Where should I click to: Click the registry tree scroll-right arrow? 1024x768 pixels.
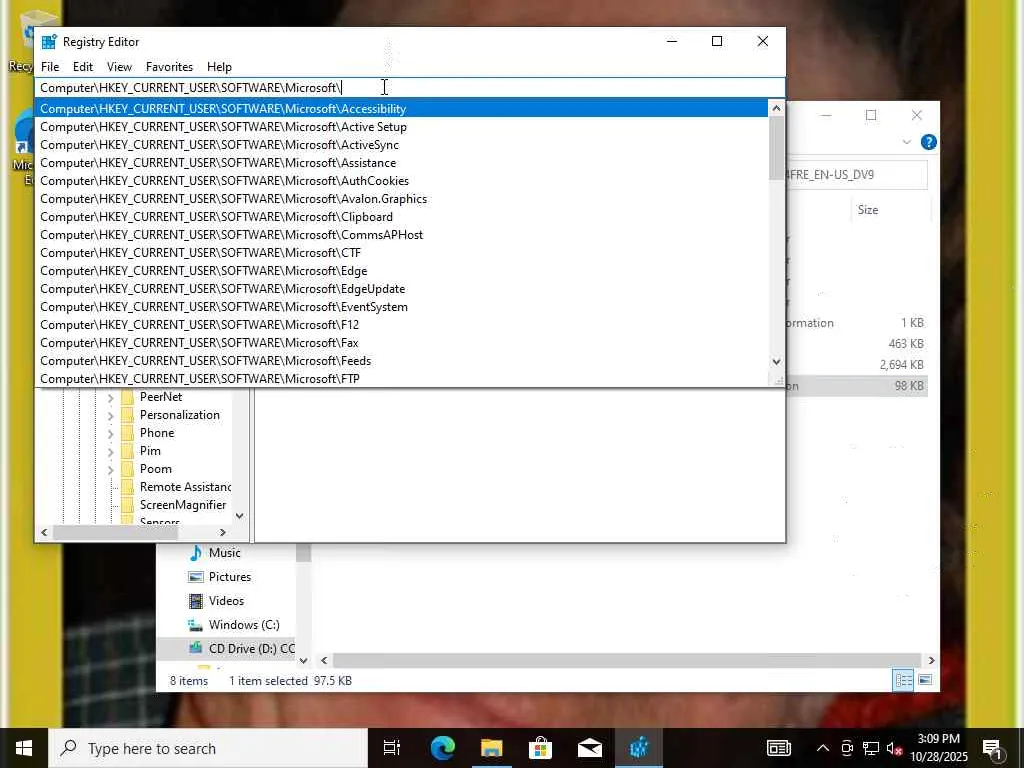(223, 533)
